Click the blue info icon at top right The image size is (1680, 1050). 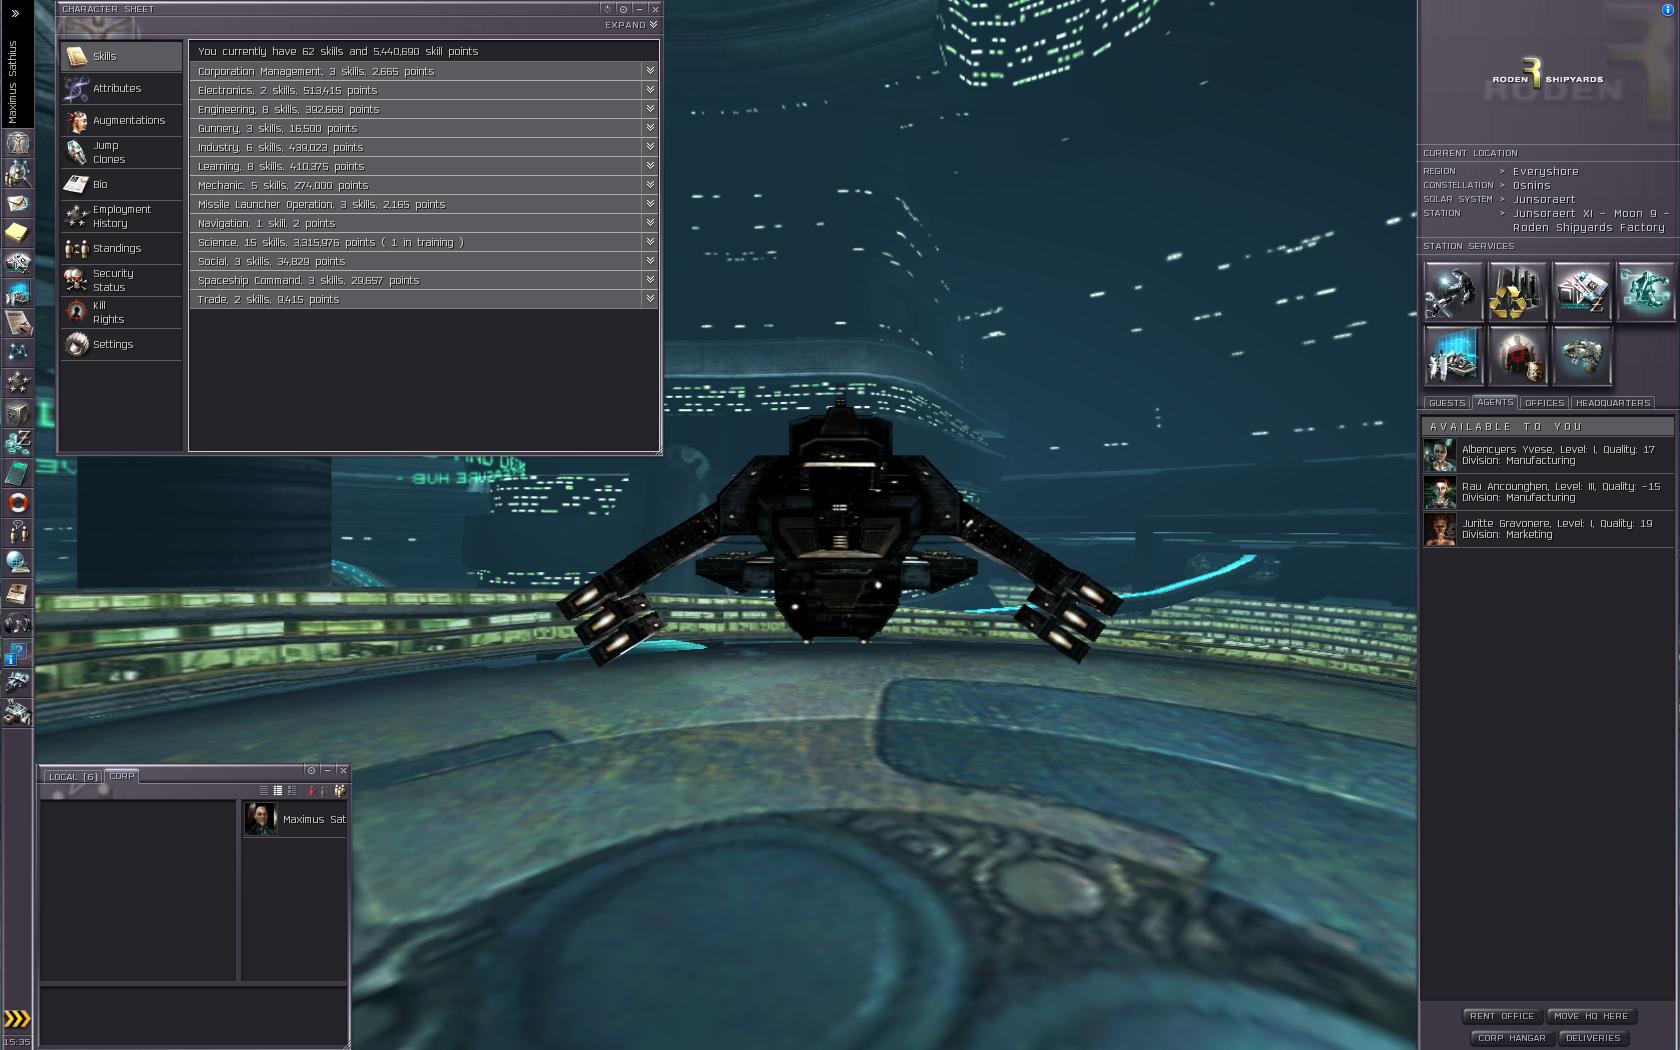click(x=1667, y=10)
